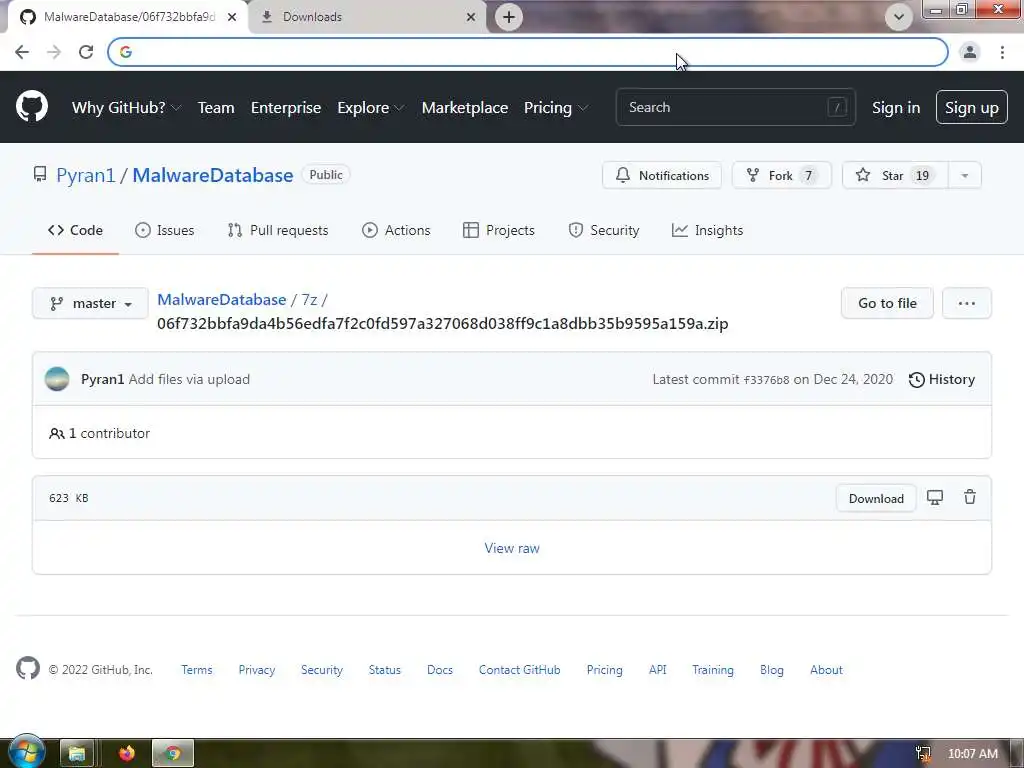Go back with the browser back arrow
The height and width of the screenshot is (768, 1024).
click(22, 52)
